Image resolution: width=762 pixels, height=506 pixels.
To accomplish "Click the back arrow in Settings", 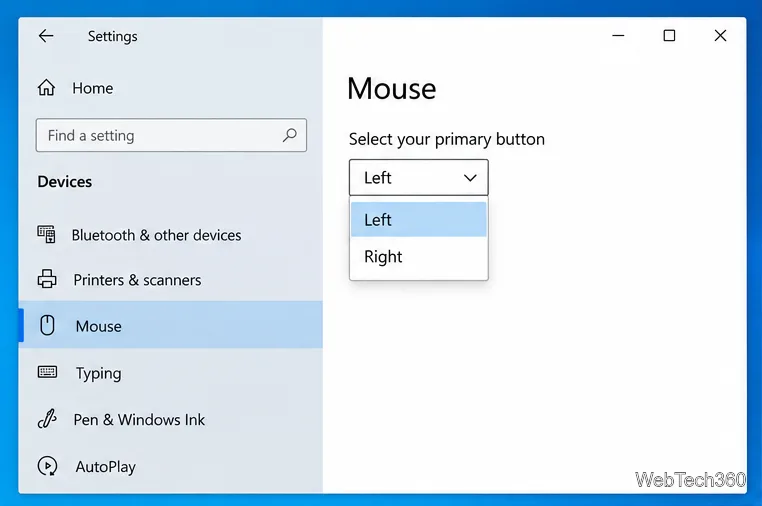I will coord(46,36).
